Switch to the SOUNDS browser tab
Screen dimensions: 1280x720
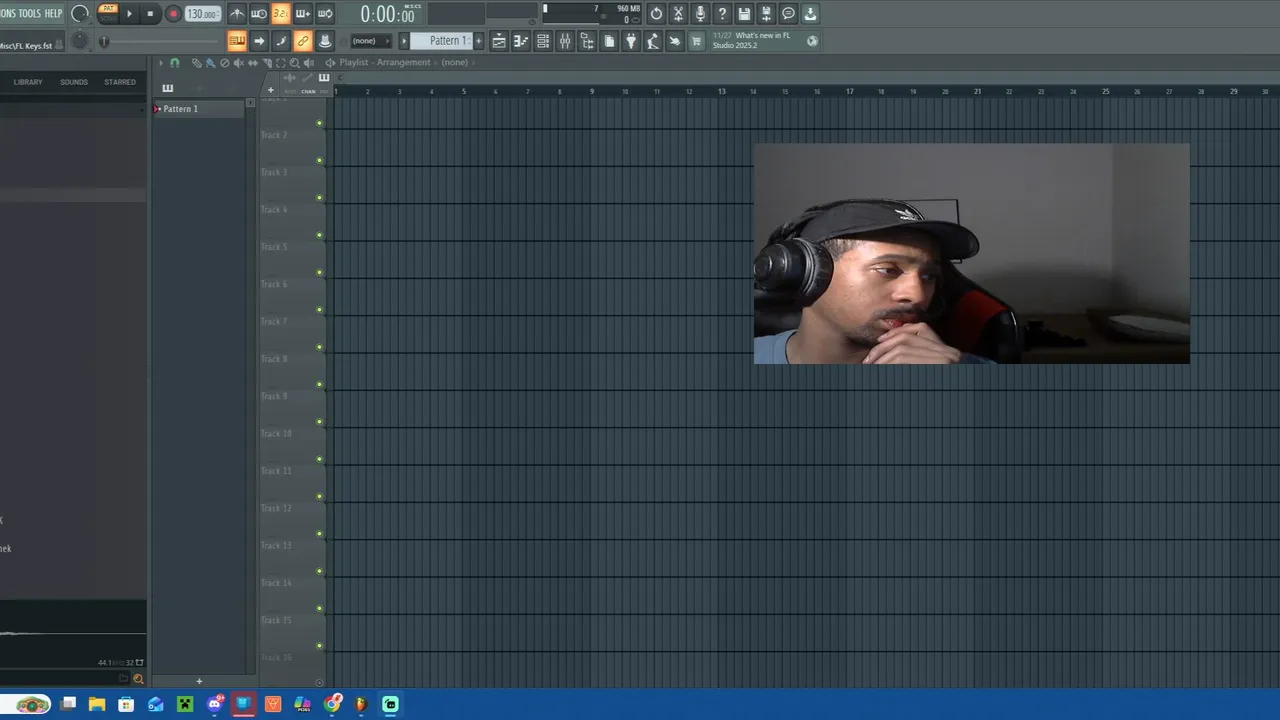[74, 82]
